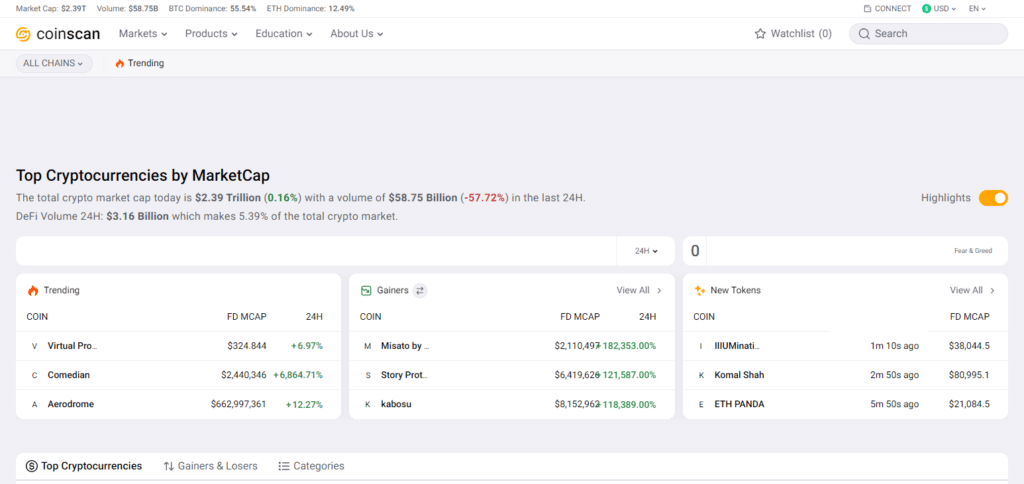The image size is (1024, 484).
Task: Click the ETH PANDA token avatar
Action: point(701,404)
